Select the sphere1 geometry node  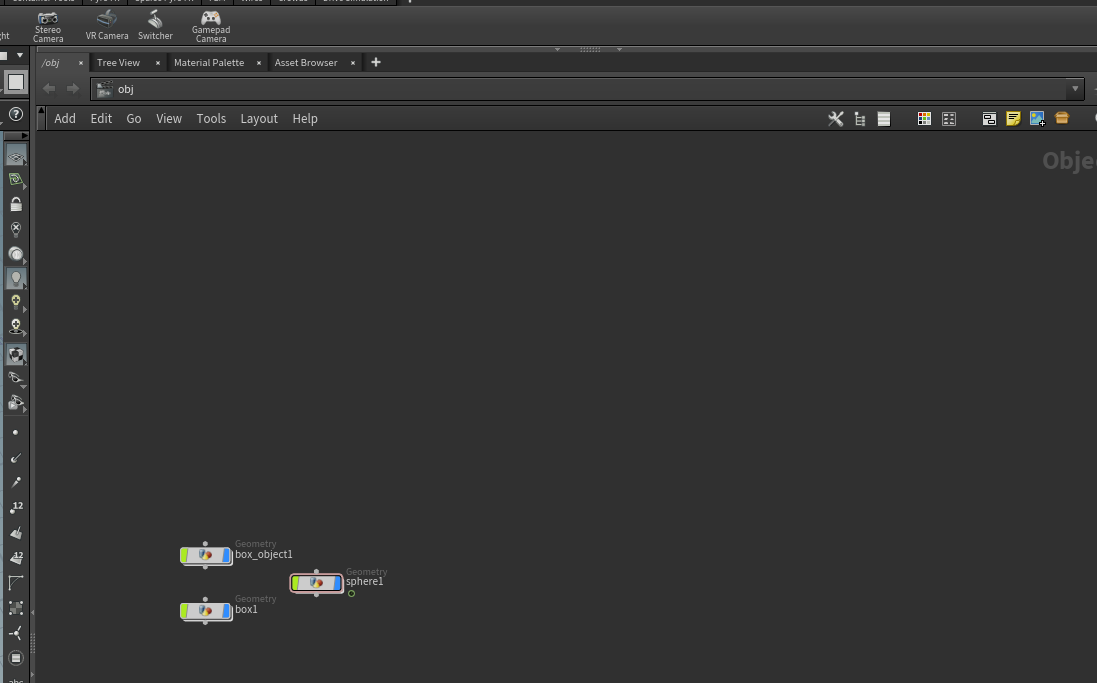point(316,582)
